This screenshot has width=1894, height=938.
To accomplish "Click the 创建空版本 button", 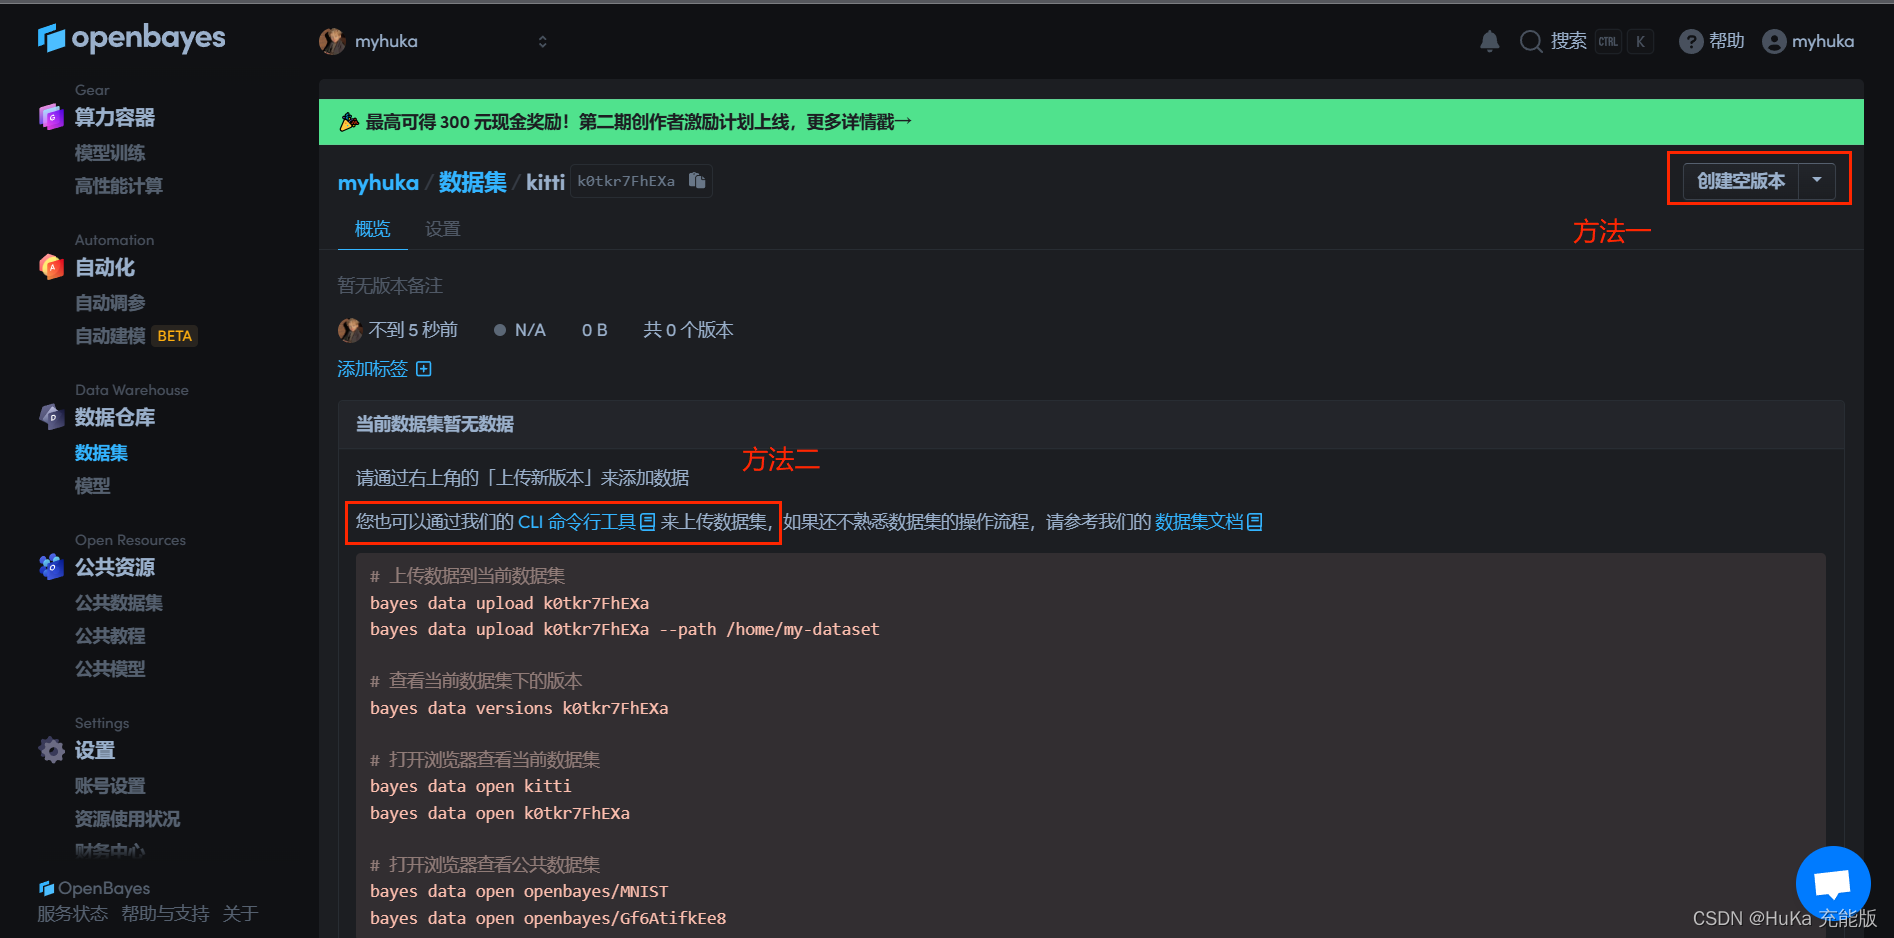I will tap(1740, 181).
